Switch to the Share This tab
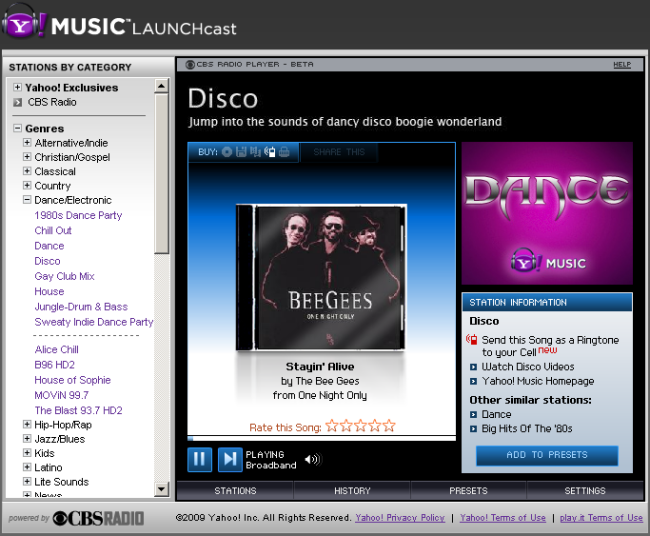Screen dimensions: 650x536 (339, 152)
